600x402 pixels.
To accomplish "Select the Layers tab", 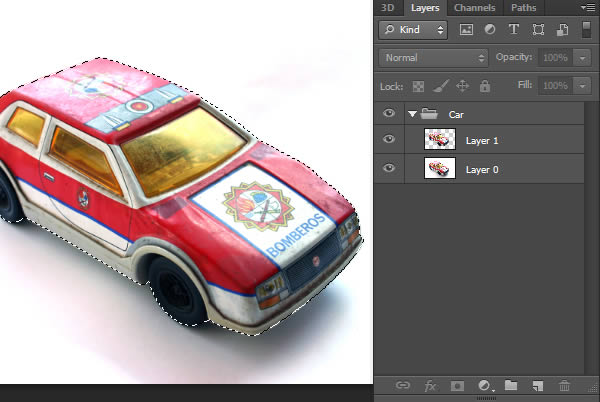I will pos(425,8).
